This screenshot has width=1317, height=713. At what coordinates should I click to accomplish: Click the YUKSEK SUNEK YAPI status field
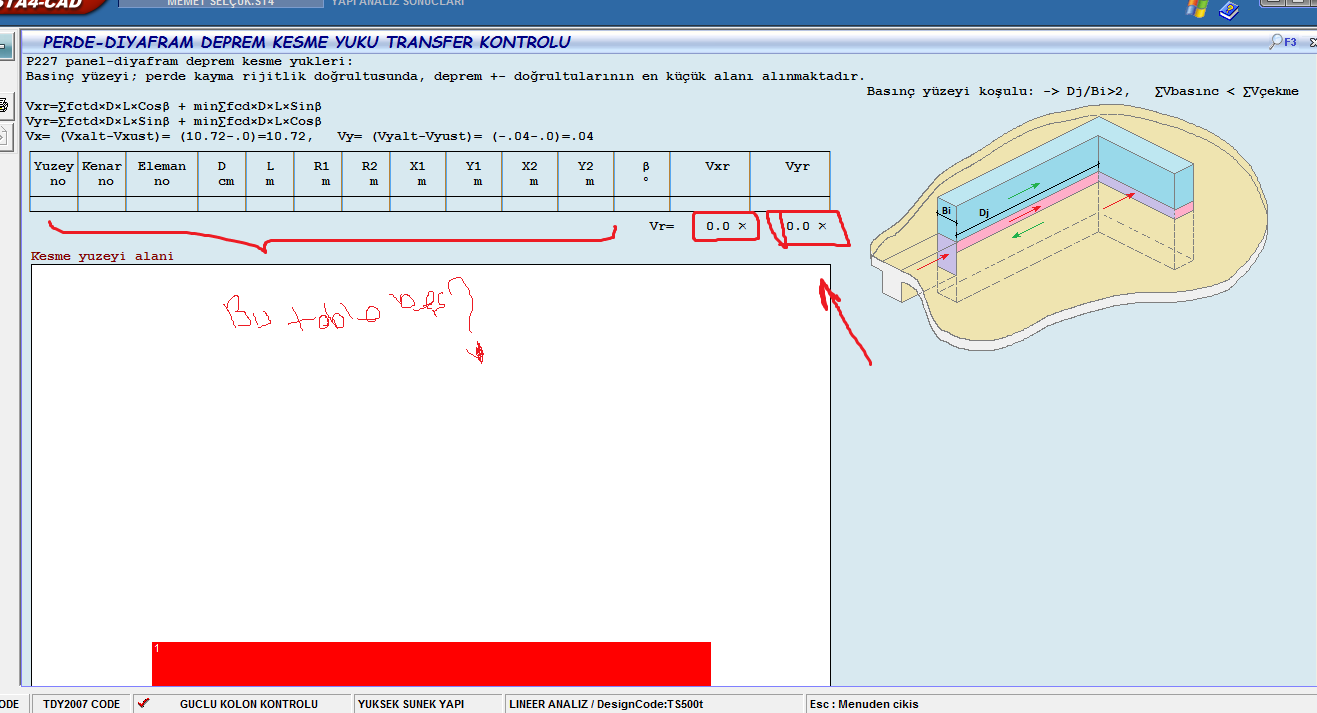[410, 704]
